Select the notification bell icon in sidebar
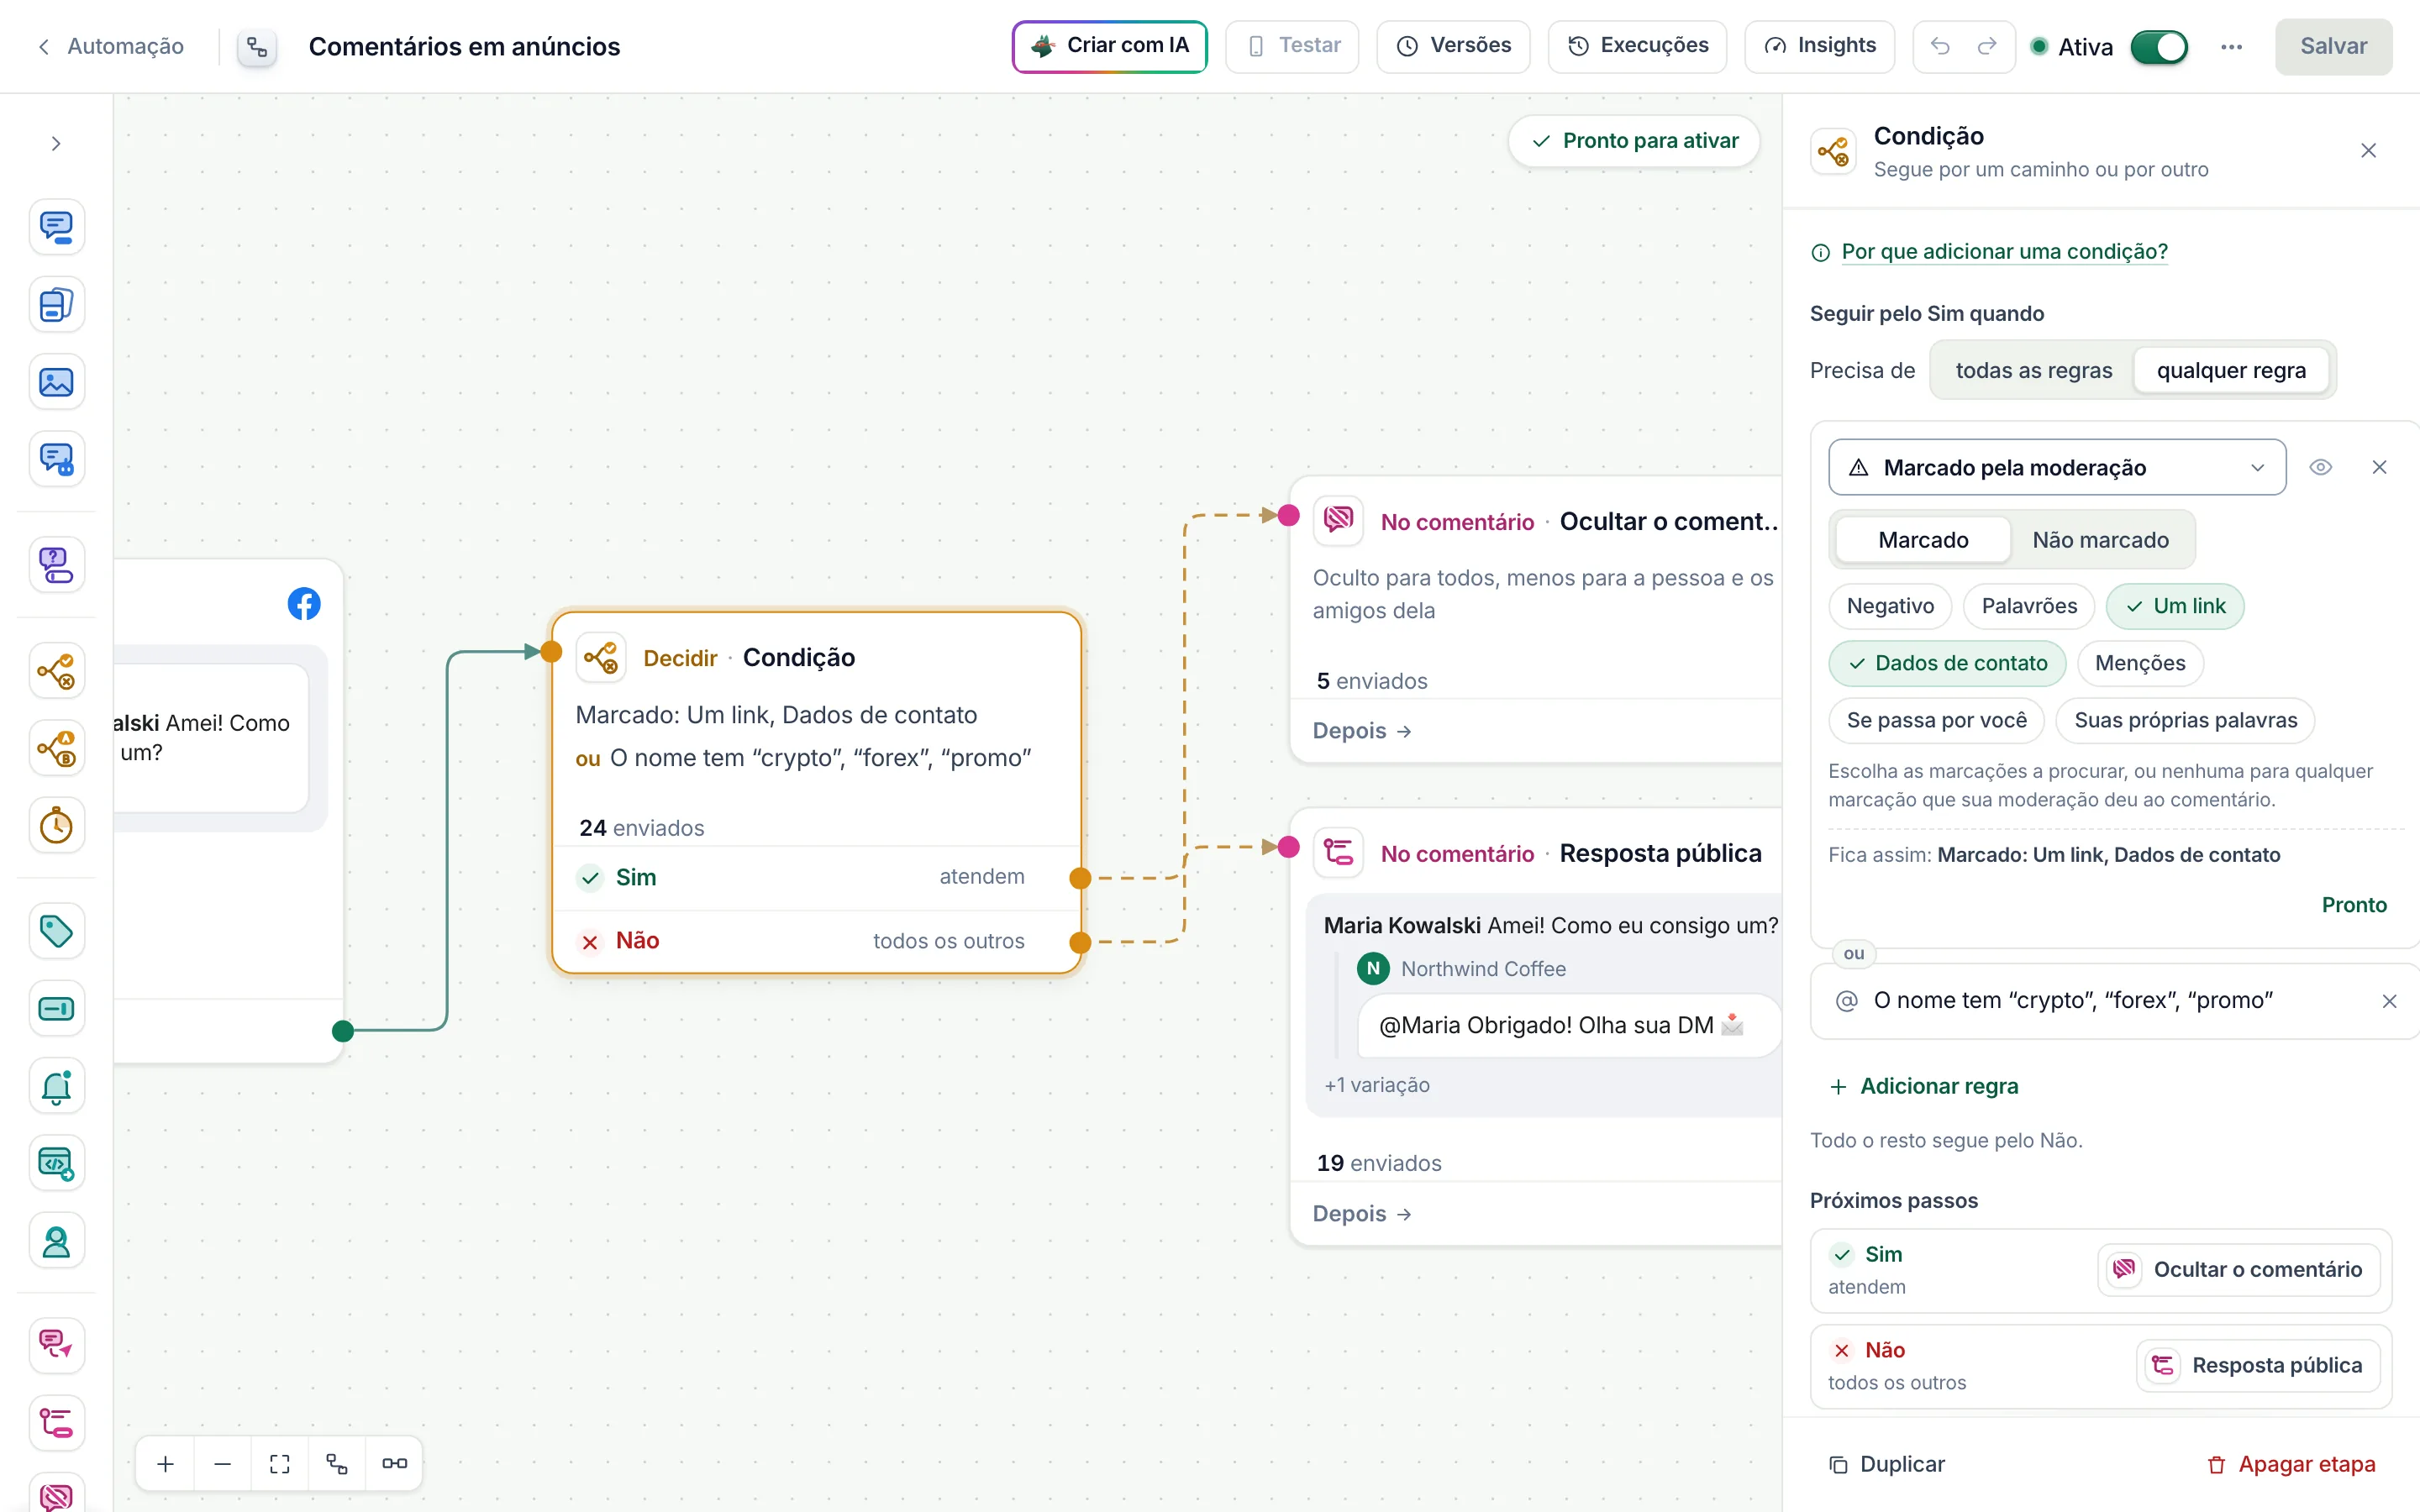The image size is (2420, 1512). point(56,1086)
